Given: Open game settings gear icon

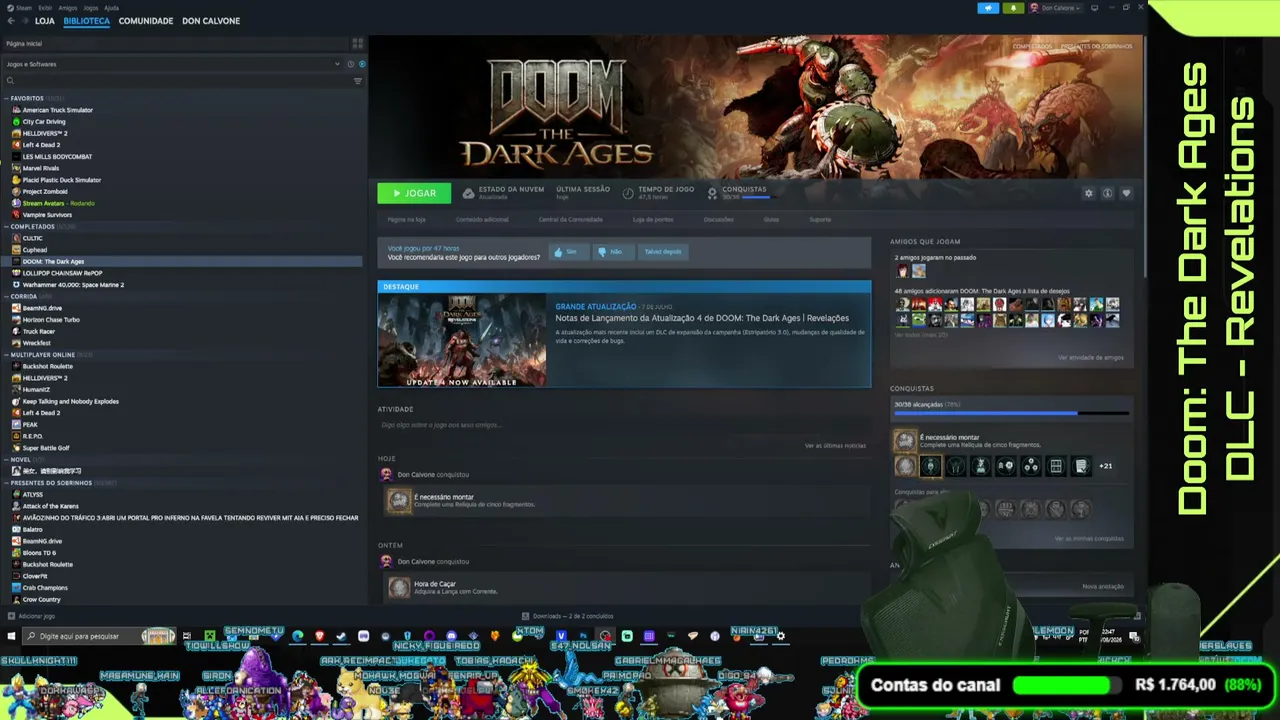Looking at the screenshot, I should coord(1089,193).
